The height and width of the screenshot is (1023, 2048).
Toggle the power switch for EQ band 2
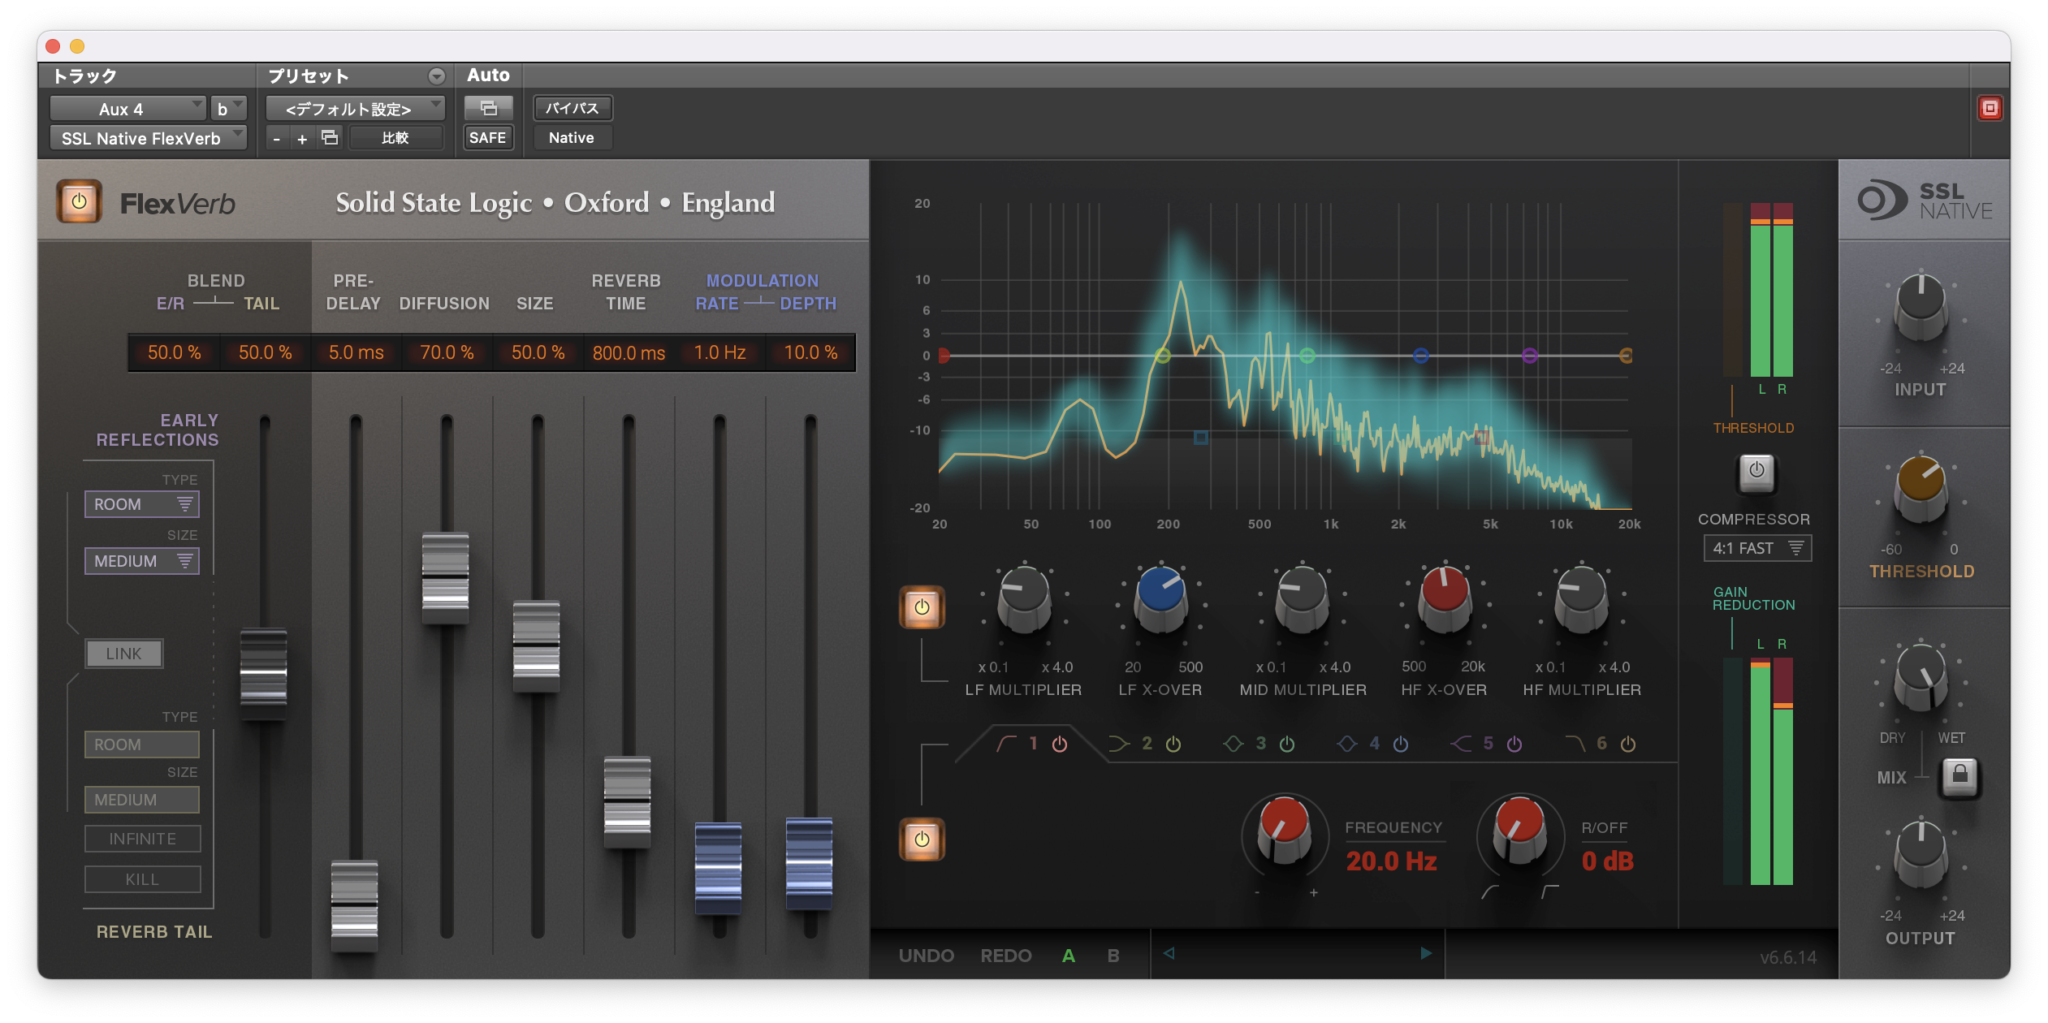(1172, 743)
